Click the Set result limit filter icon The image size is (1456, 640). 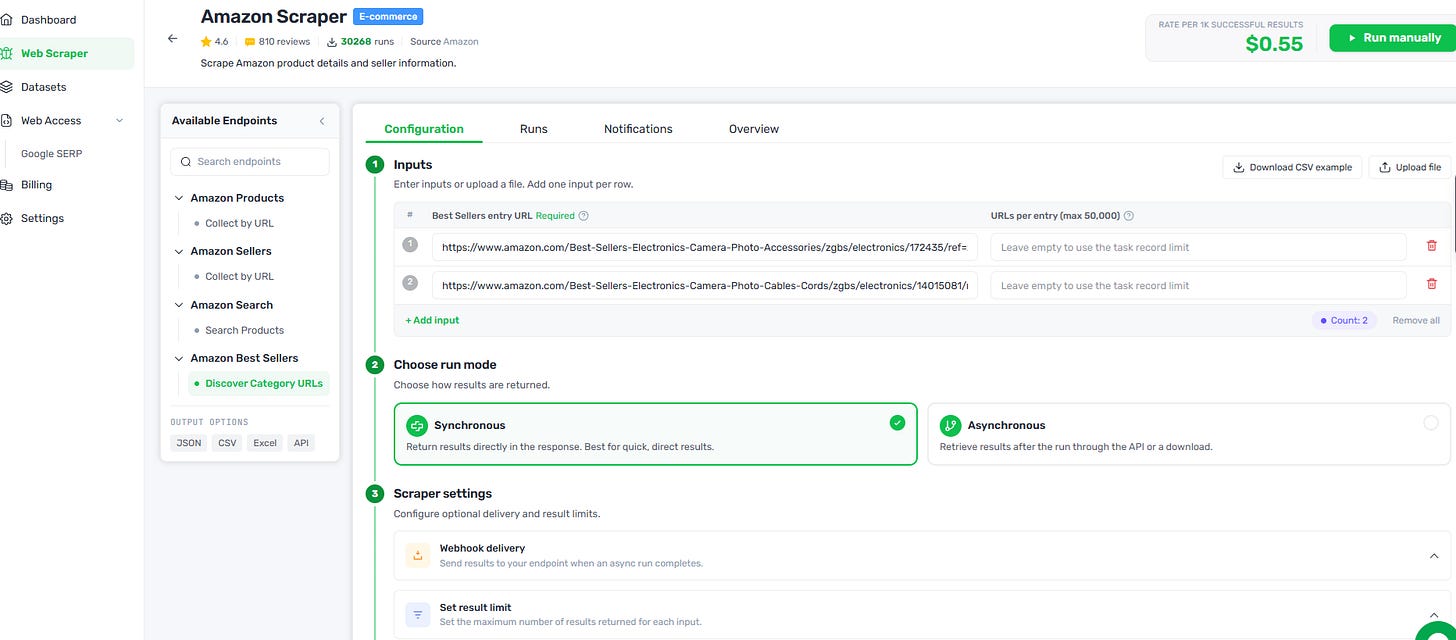pos(418,614)
